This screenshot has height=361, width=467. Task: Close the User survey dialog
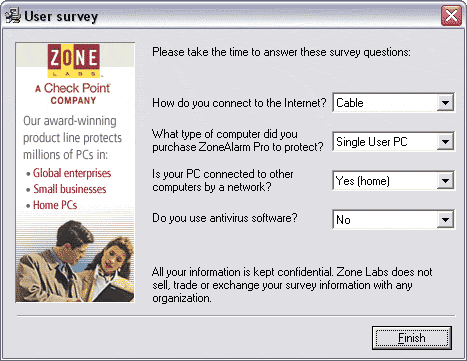pyautogui.click(x=451, y=16)
